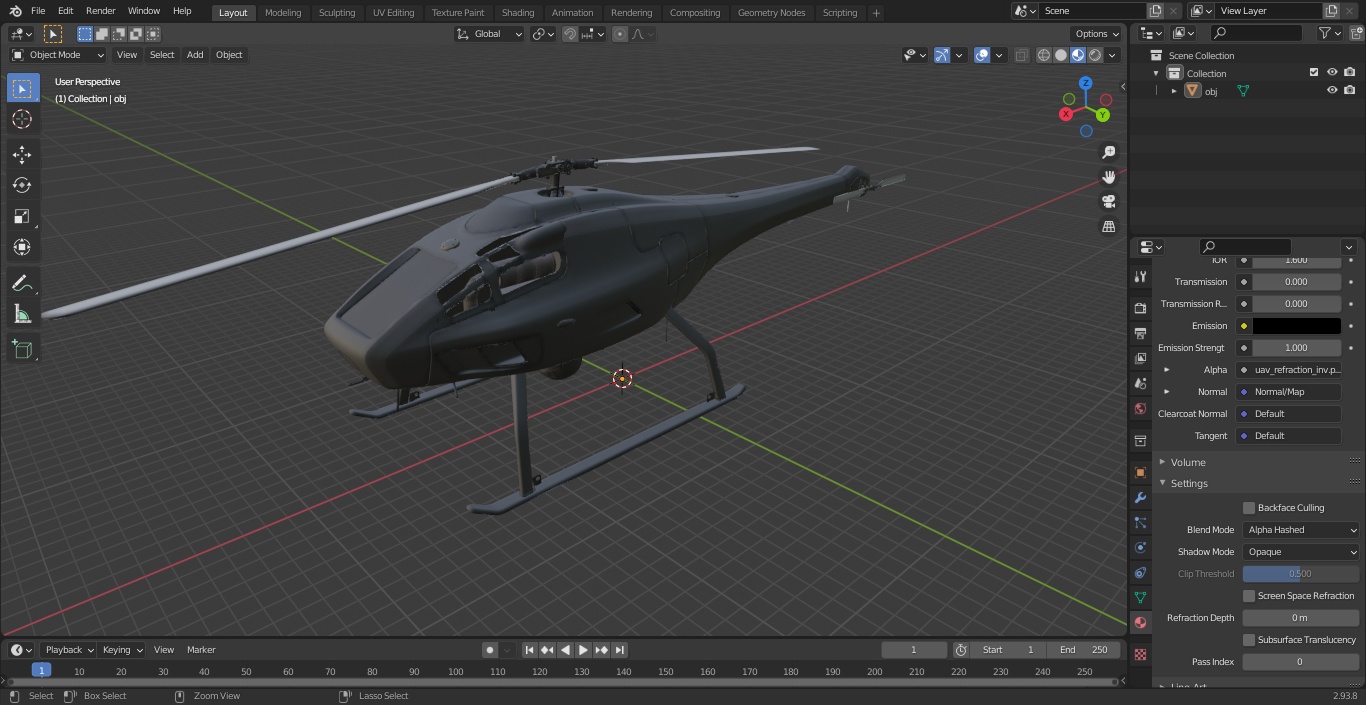Click the zoom viewport magnifier icon

click(x=1108, y=152)
